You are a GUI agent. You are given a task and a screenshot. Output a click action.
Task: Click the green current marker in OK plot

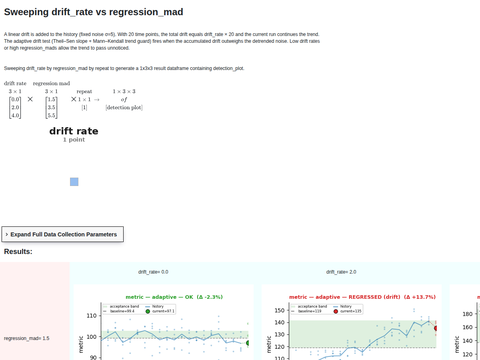pyautogui.click(x=248, y=343)
